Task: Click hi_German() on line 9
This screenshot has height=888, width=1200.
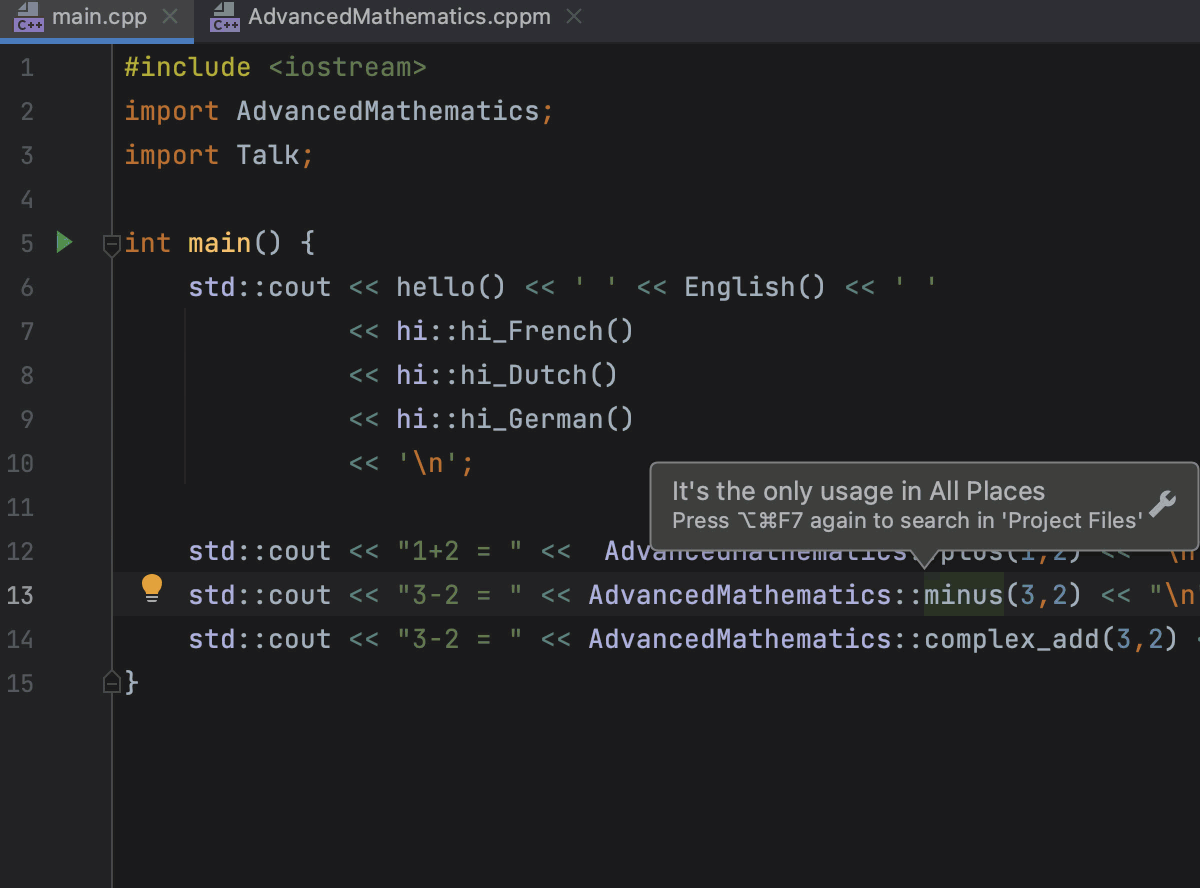Action: (547, 419)
